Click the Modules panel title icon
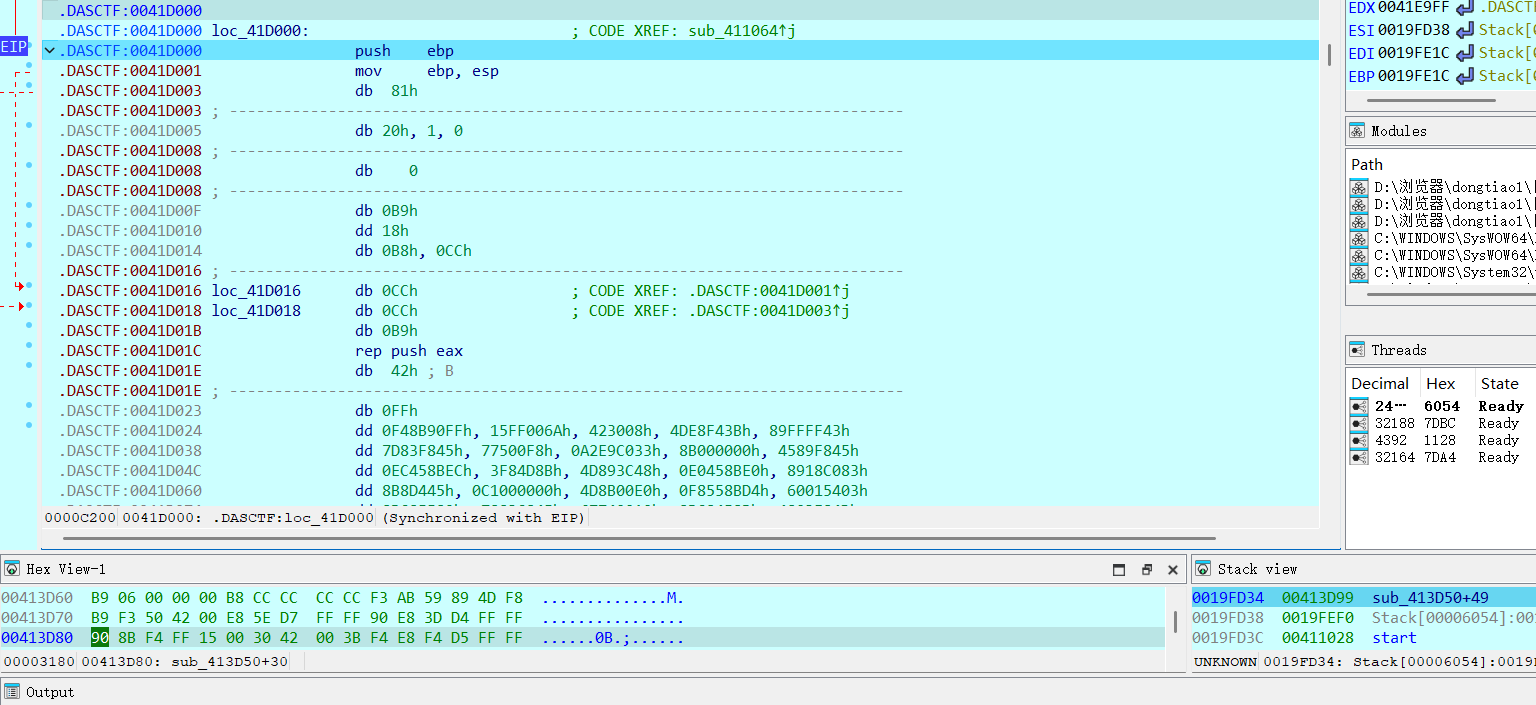Viewport: 1536px width, 705px height. 1357,131
